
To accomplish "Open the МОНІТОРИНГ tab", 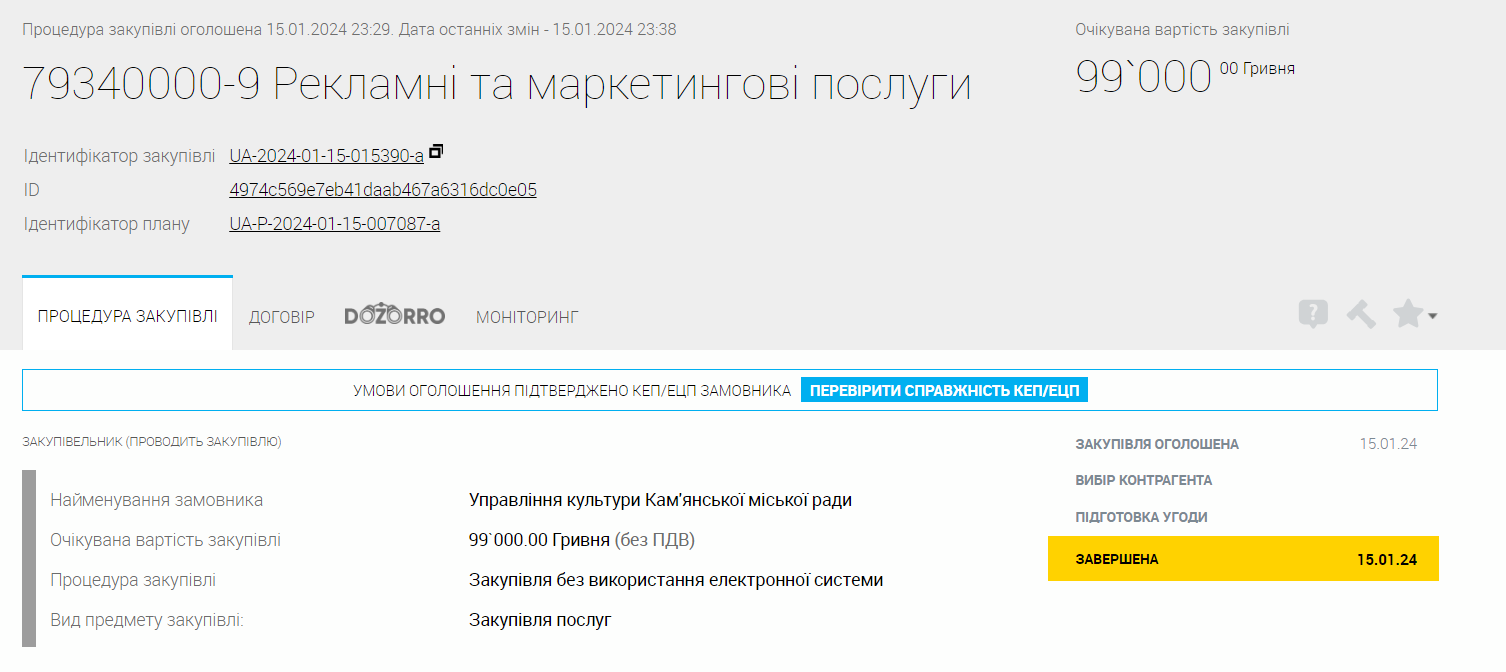I will click(527, 317).
